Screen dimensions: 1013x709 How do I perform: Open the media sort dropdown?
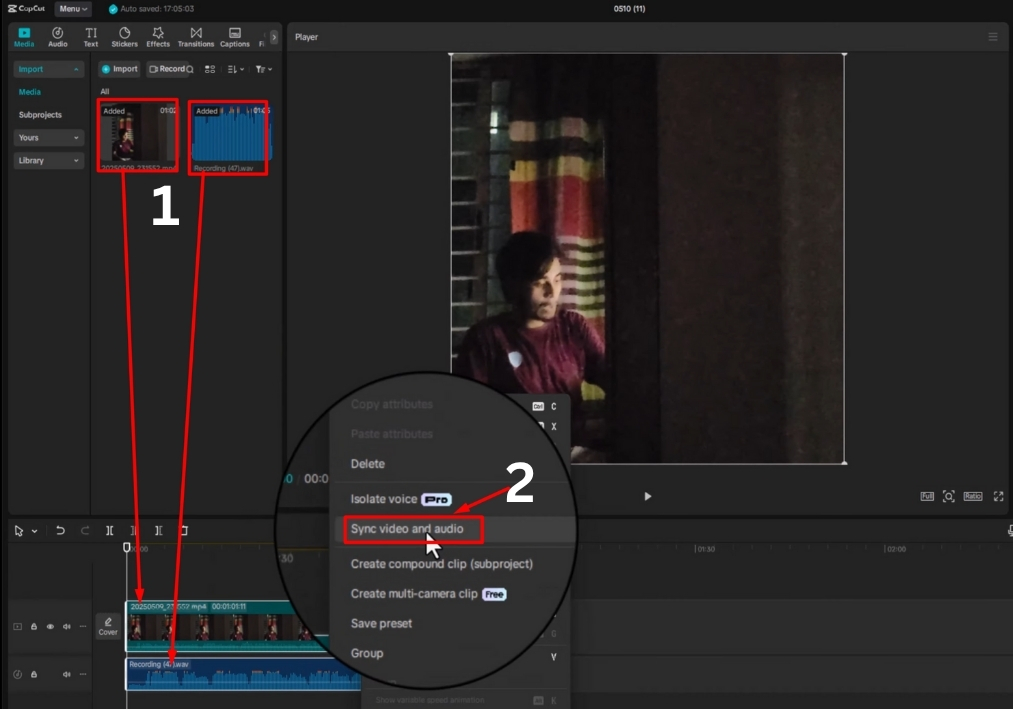click(236, 69)
